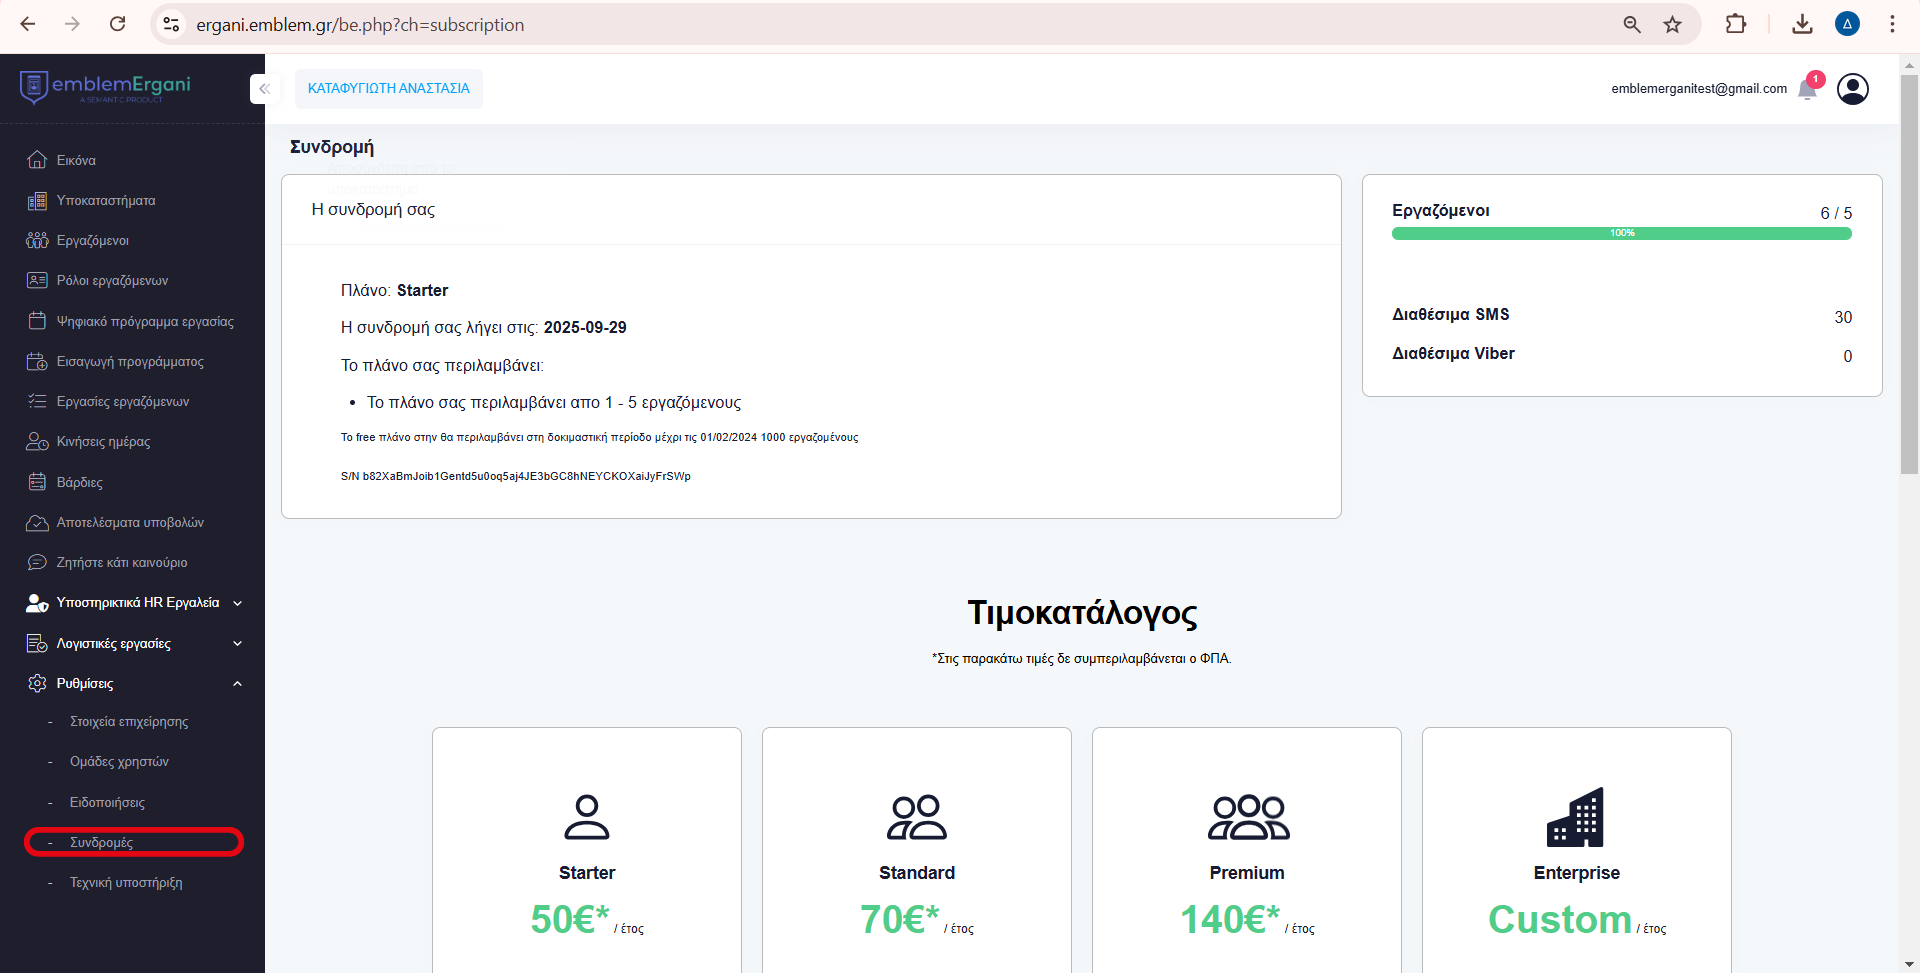This screenshot has width=1920, height=973.
Task: Open Στοιχεία επιχείρησης settings item
Action: pyautogui.click(x=128, y=722)
